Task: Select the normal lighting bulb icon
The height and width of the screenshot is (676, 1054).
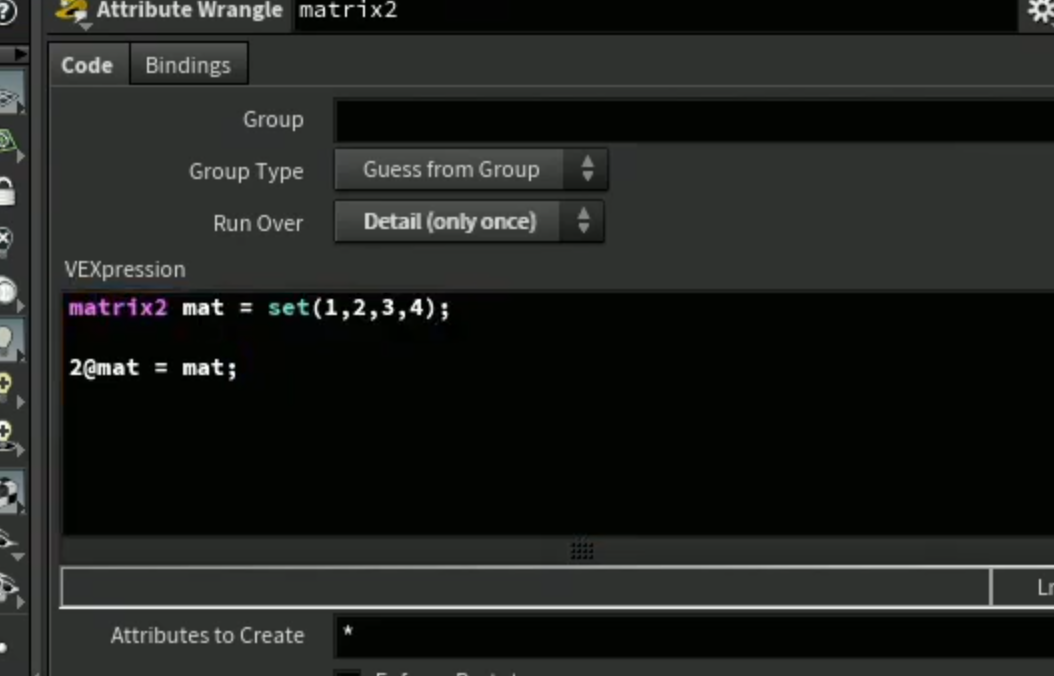Action: (x=8, y=341)
